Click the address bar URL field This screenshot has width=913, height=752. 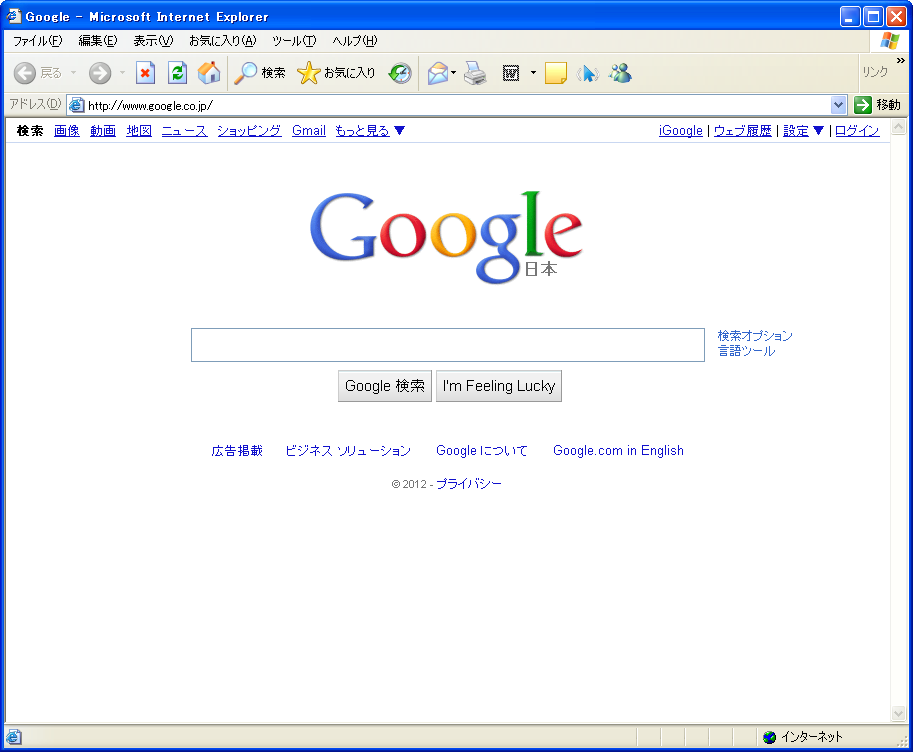tap(457, 105)
